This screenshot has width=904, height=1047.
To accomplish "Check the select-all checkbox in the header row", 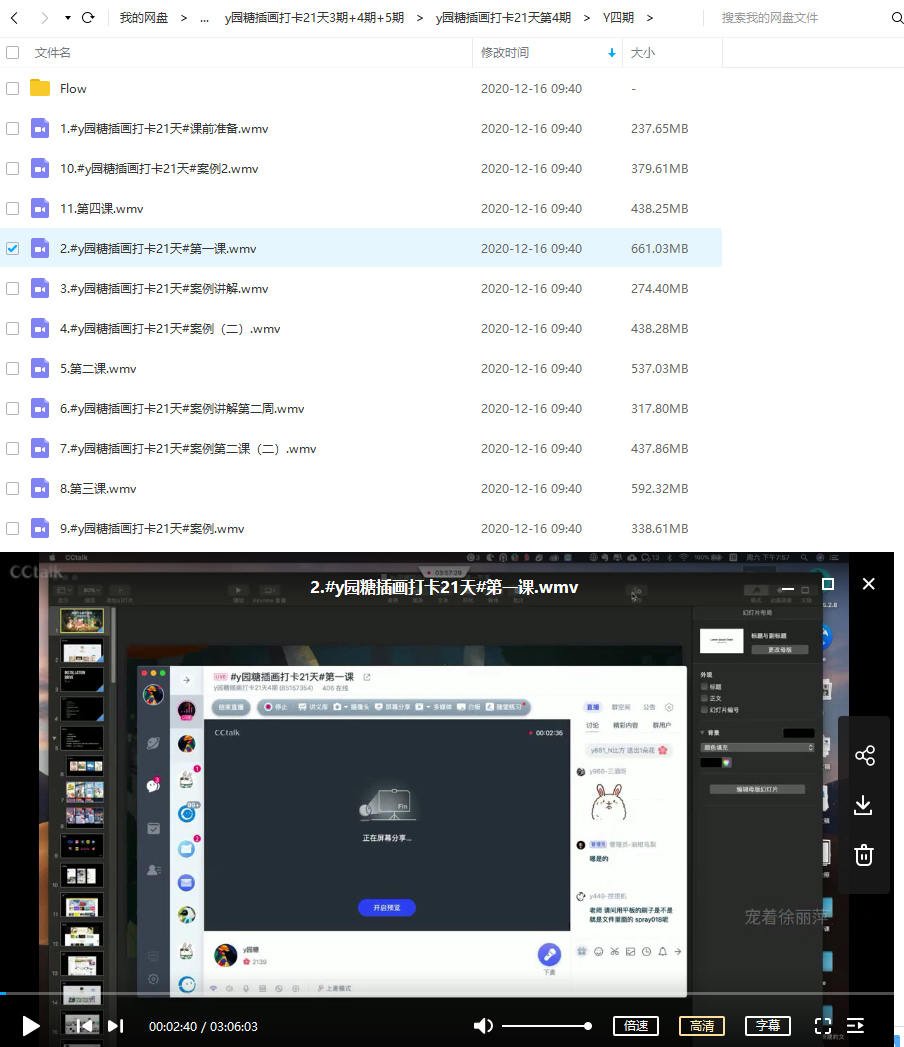I will (13, 53).
